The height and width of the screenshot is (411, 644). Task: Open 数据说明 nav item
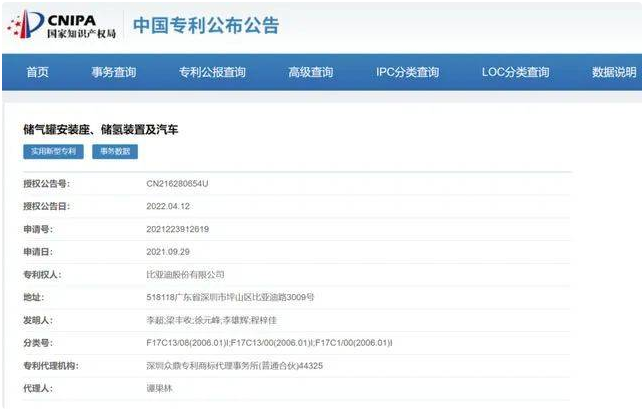click(614, 72)
